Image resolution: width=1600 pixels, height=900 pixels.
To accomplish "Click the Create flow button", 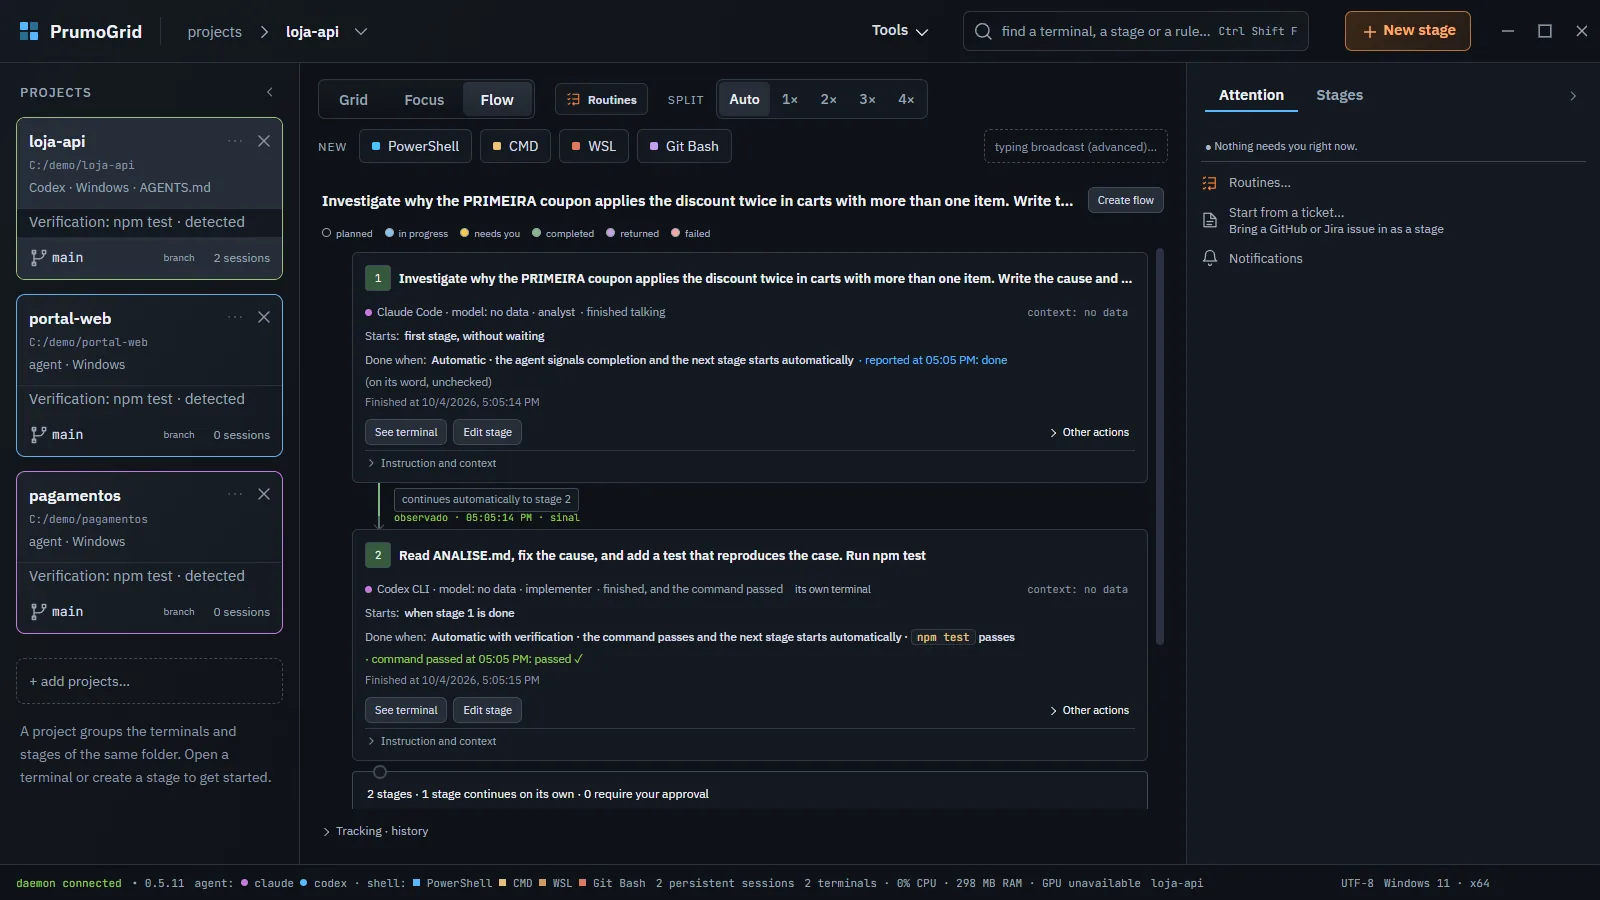I will pyautogui.click(x=1125, y=200).
